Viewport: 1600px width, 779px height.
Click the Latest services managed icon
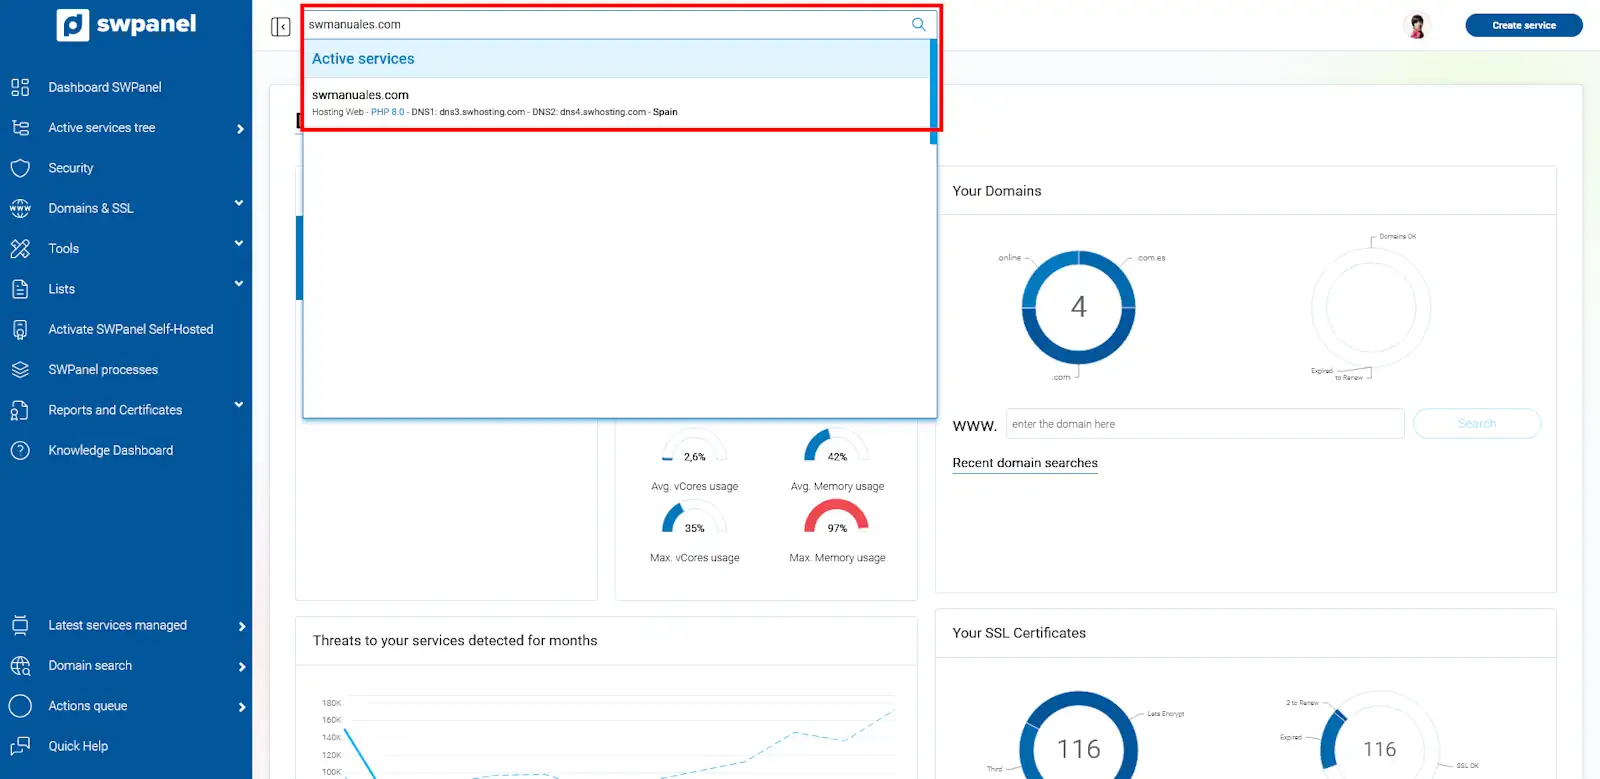coord(20,625)
